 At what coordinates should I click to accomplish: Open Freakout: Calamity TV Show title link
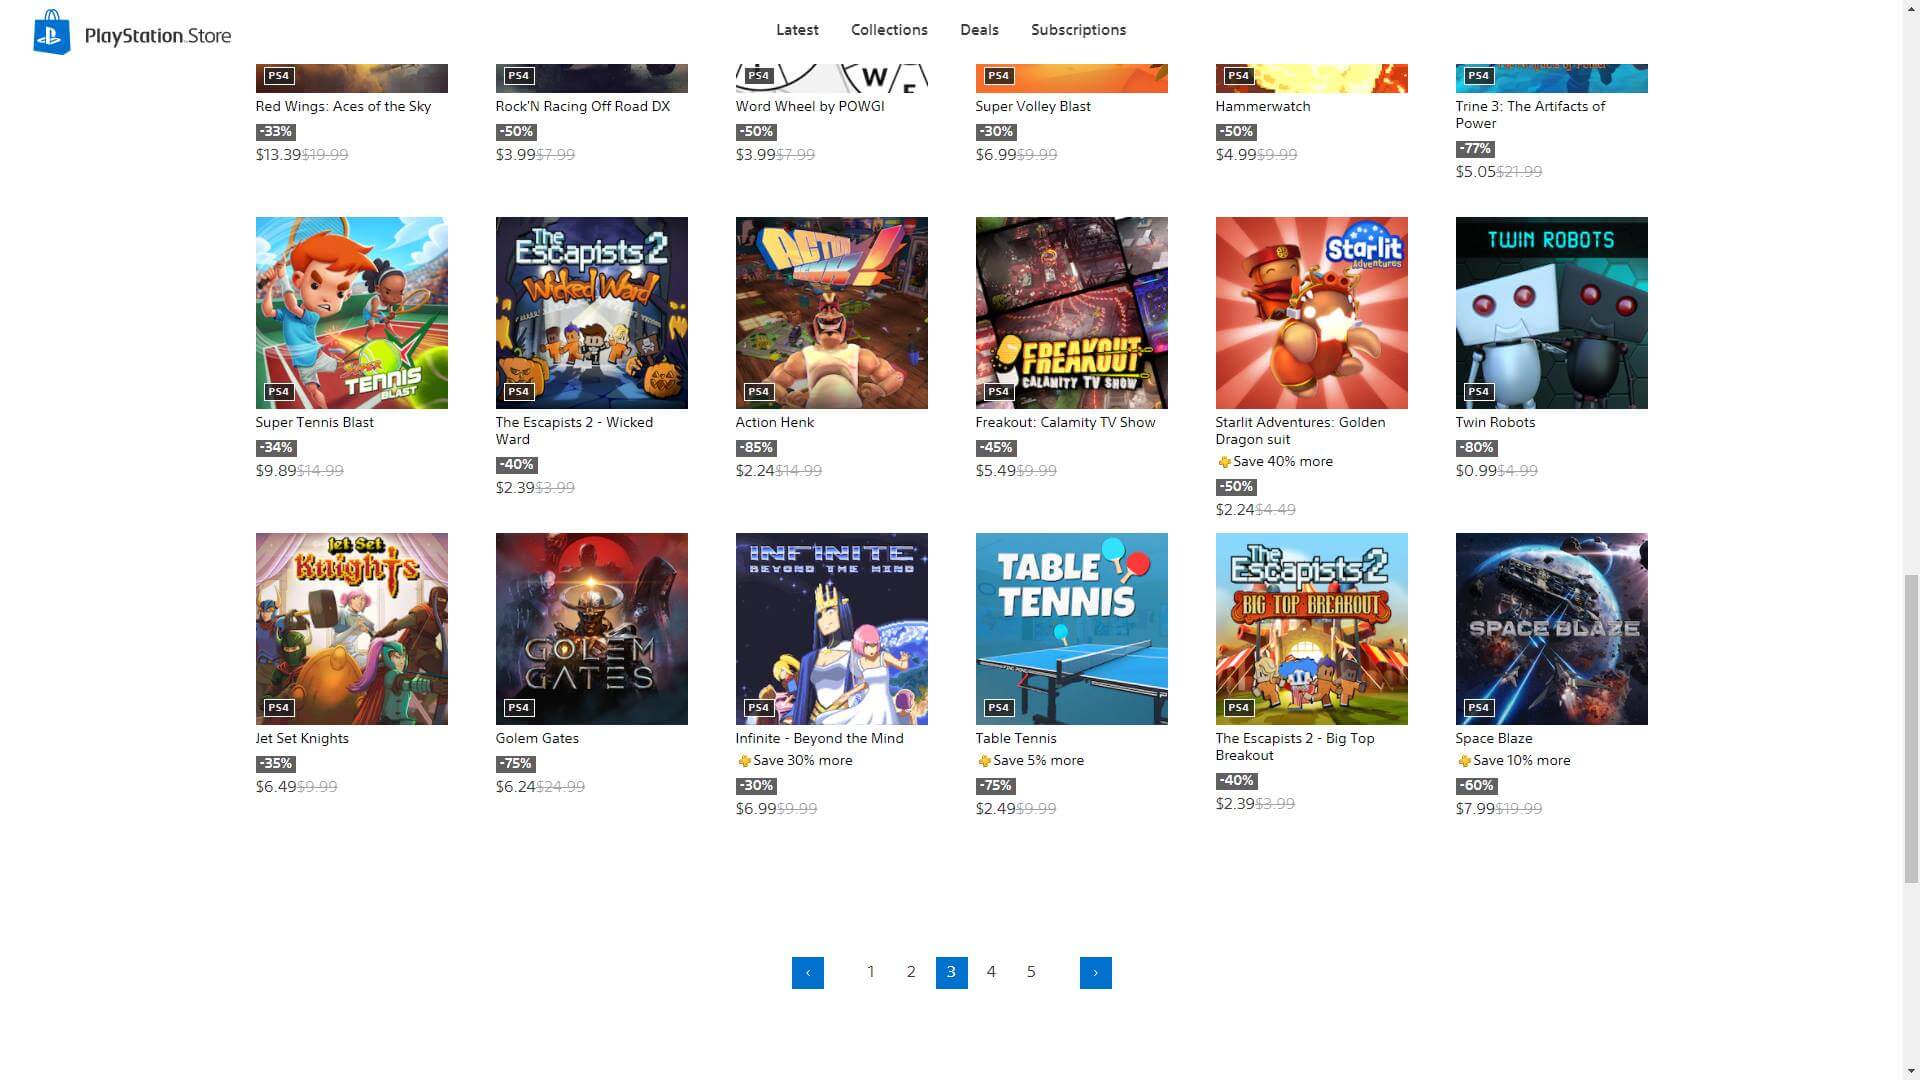pos(1065,422)
